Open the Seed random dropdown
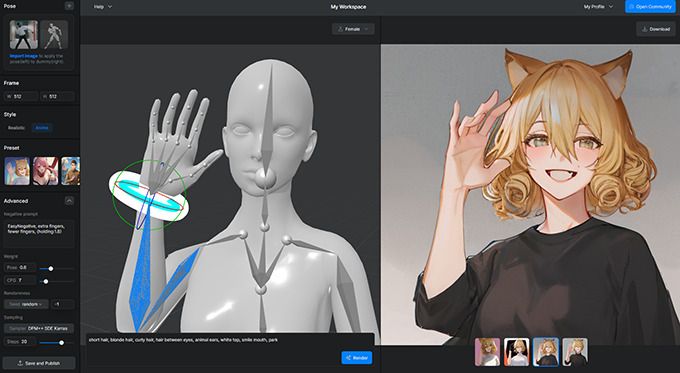The height and width of the screenshot is (373, 680). point(26,304)
